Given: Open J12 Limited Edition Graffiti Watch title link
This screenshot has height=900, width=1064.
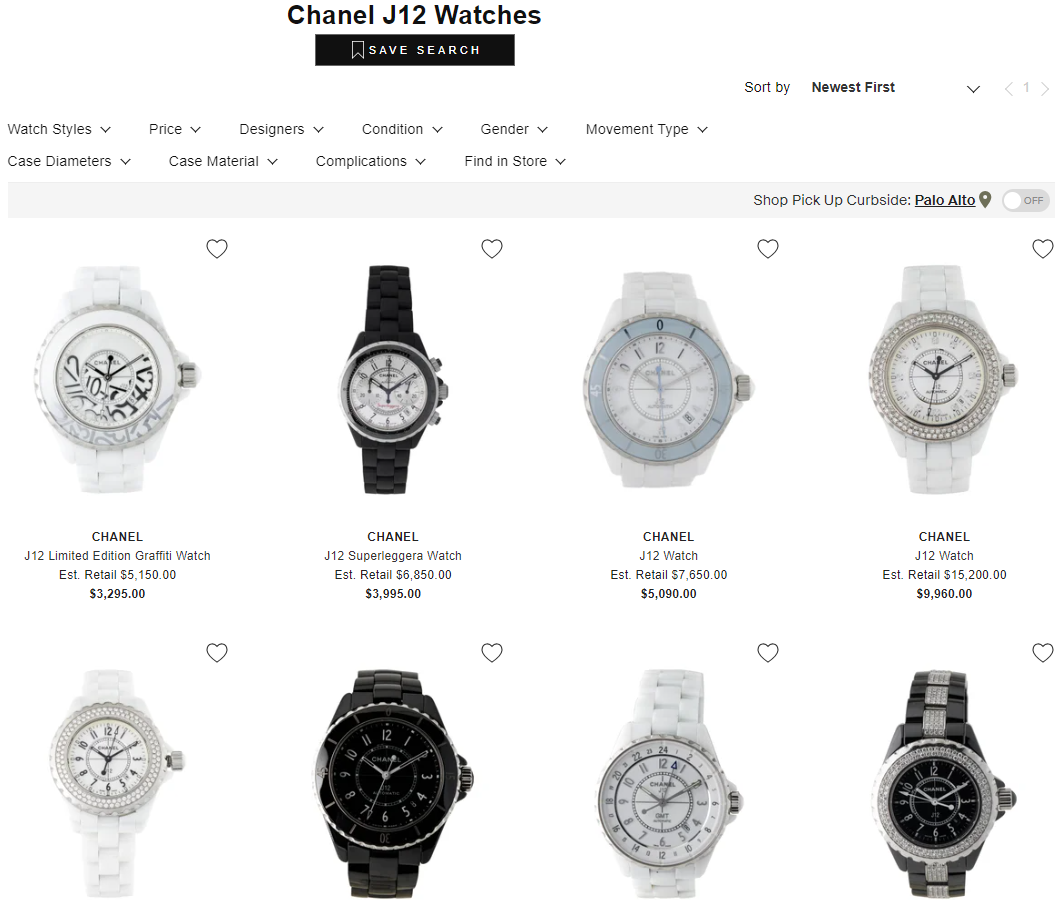Looking at the screenshot, I should pyautogui.click(x=117, y=556).
